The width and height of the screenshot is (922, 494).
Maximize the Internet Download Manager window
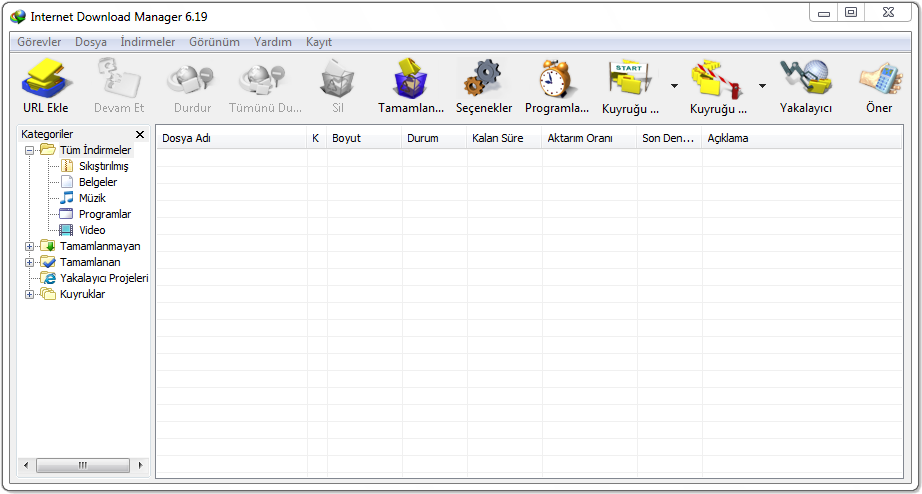(x=851, y=12)
